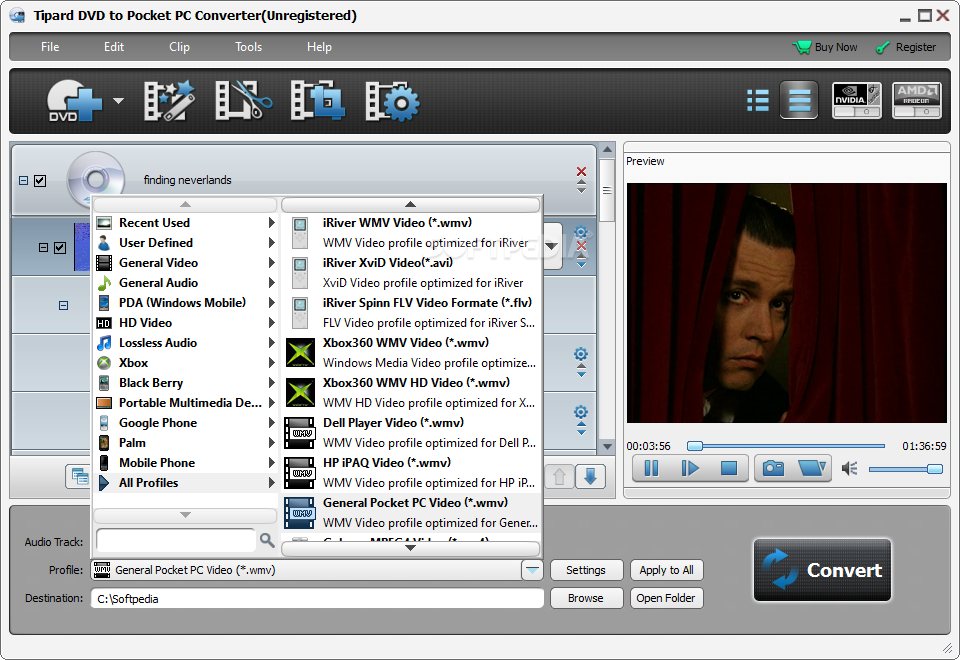Screen dimensions: 960x660
Task: Open the Tools menu
Action: pos(249,47)
